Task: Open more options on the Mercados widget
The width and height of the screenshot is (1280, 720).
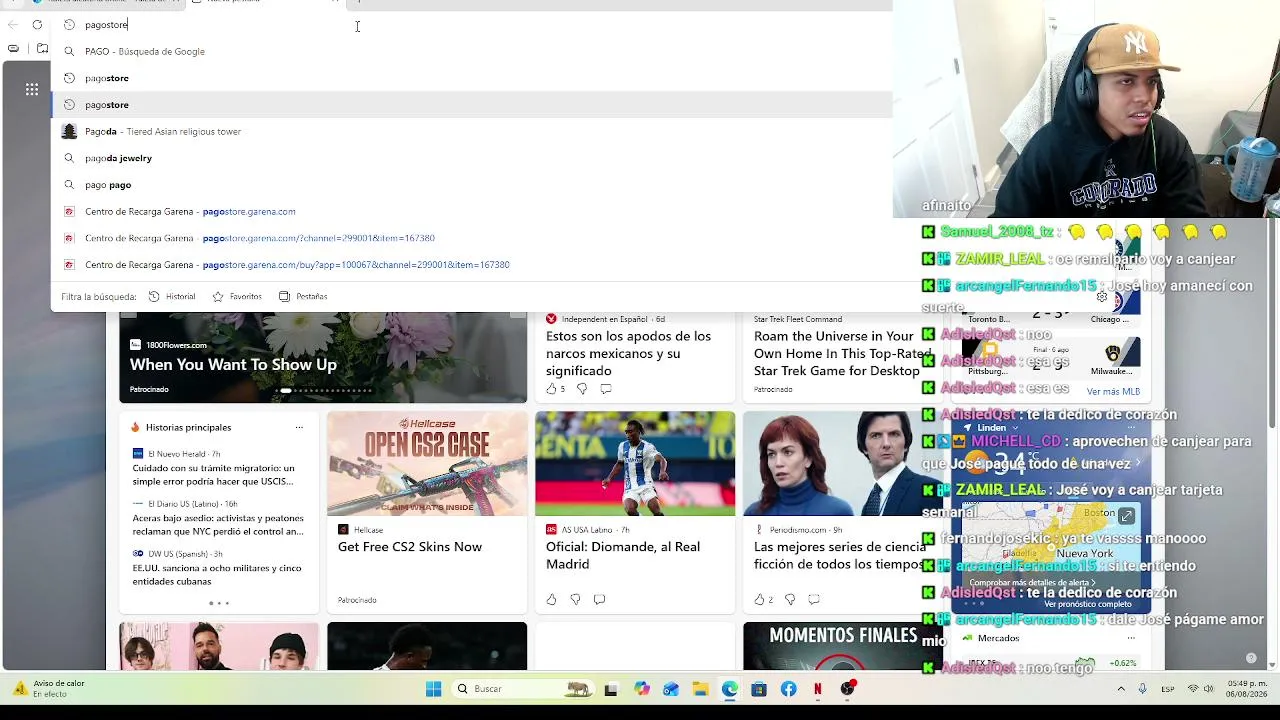Action: pyautogui.click(x=1131, y=638)
